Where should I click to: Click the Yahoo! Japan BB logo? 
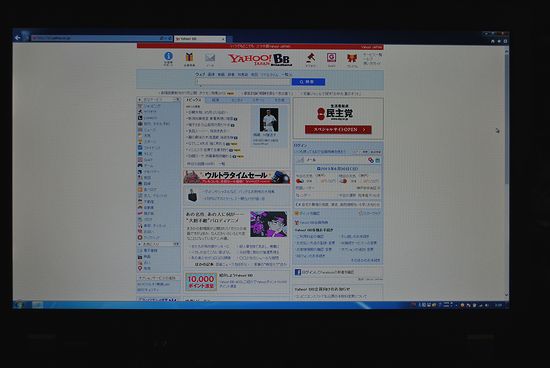(260, 60)
